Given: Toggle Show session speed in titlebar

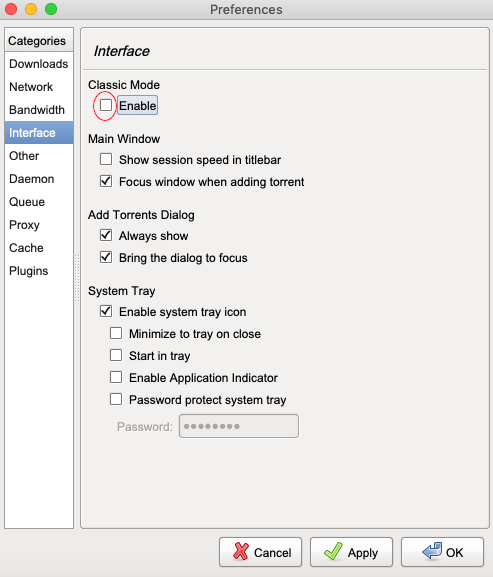Looking at the screenshot, I should point(106,159).
